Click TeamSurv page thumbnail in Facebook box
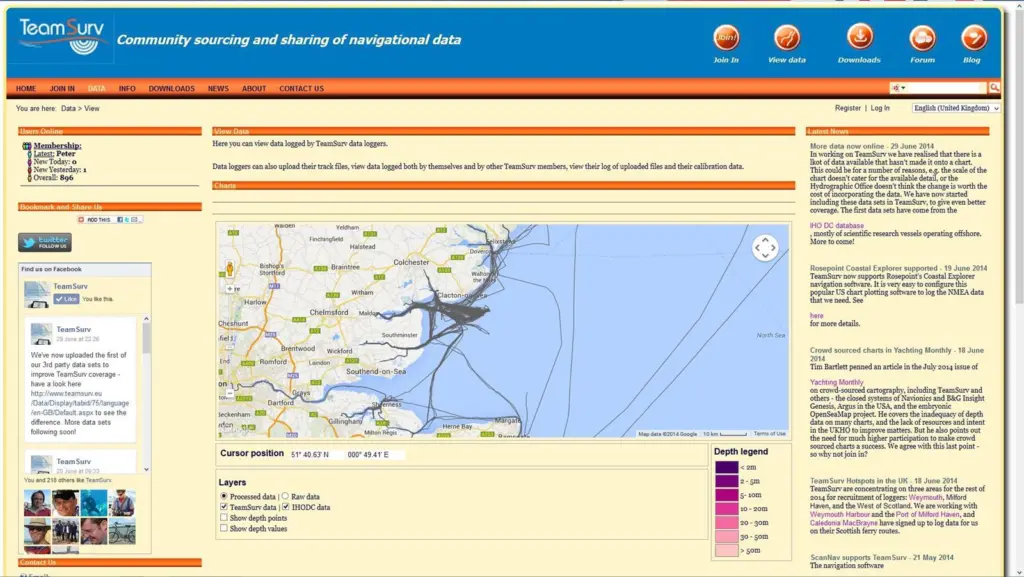1024x577 pixels. pyautogui.click(x=37, y=294)
